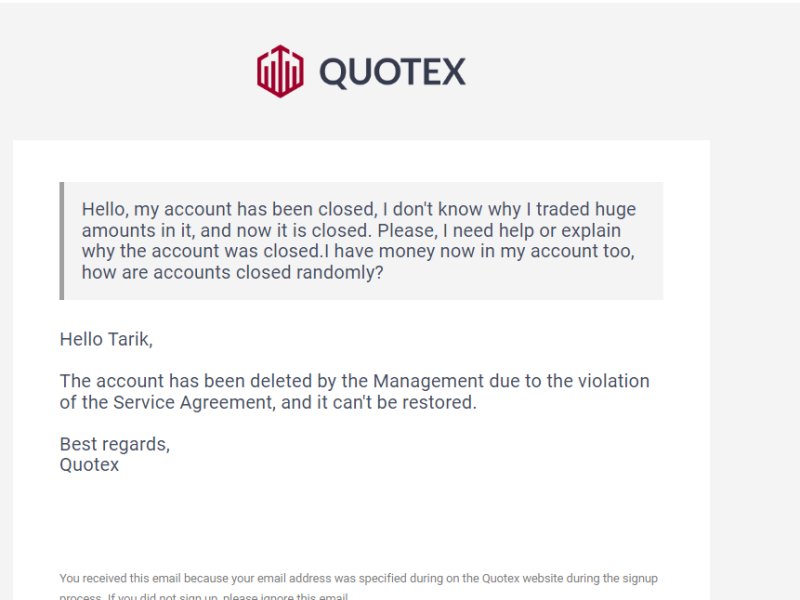Click the QUOTEX wordmark in header
Screen dimensions: 800x600
tap(392, 72)
